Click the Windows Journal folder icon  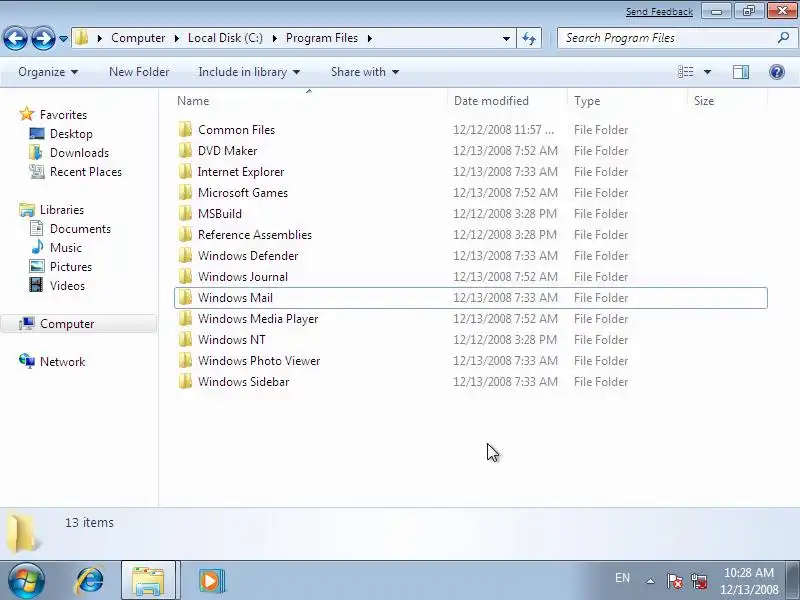(x=185, y=276)
